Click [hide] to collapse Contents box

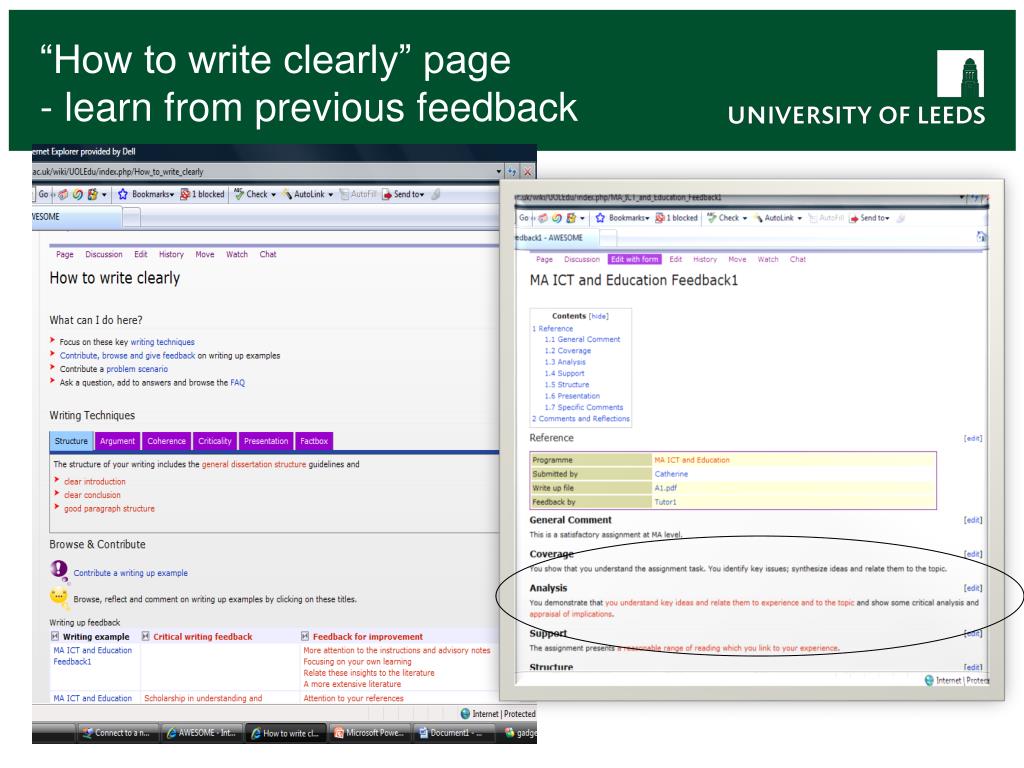[x=598, y=316]
